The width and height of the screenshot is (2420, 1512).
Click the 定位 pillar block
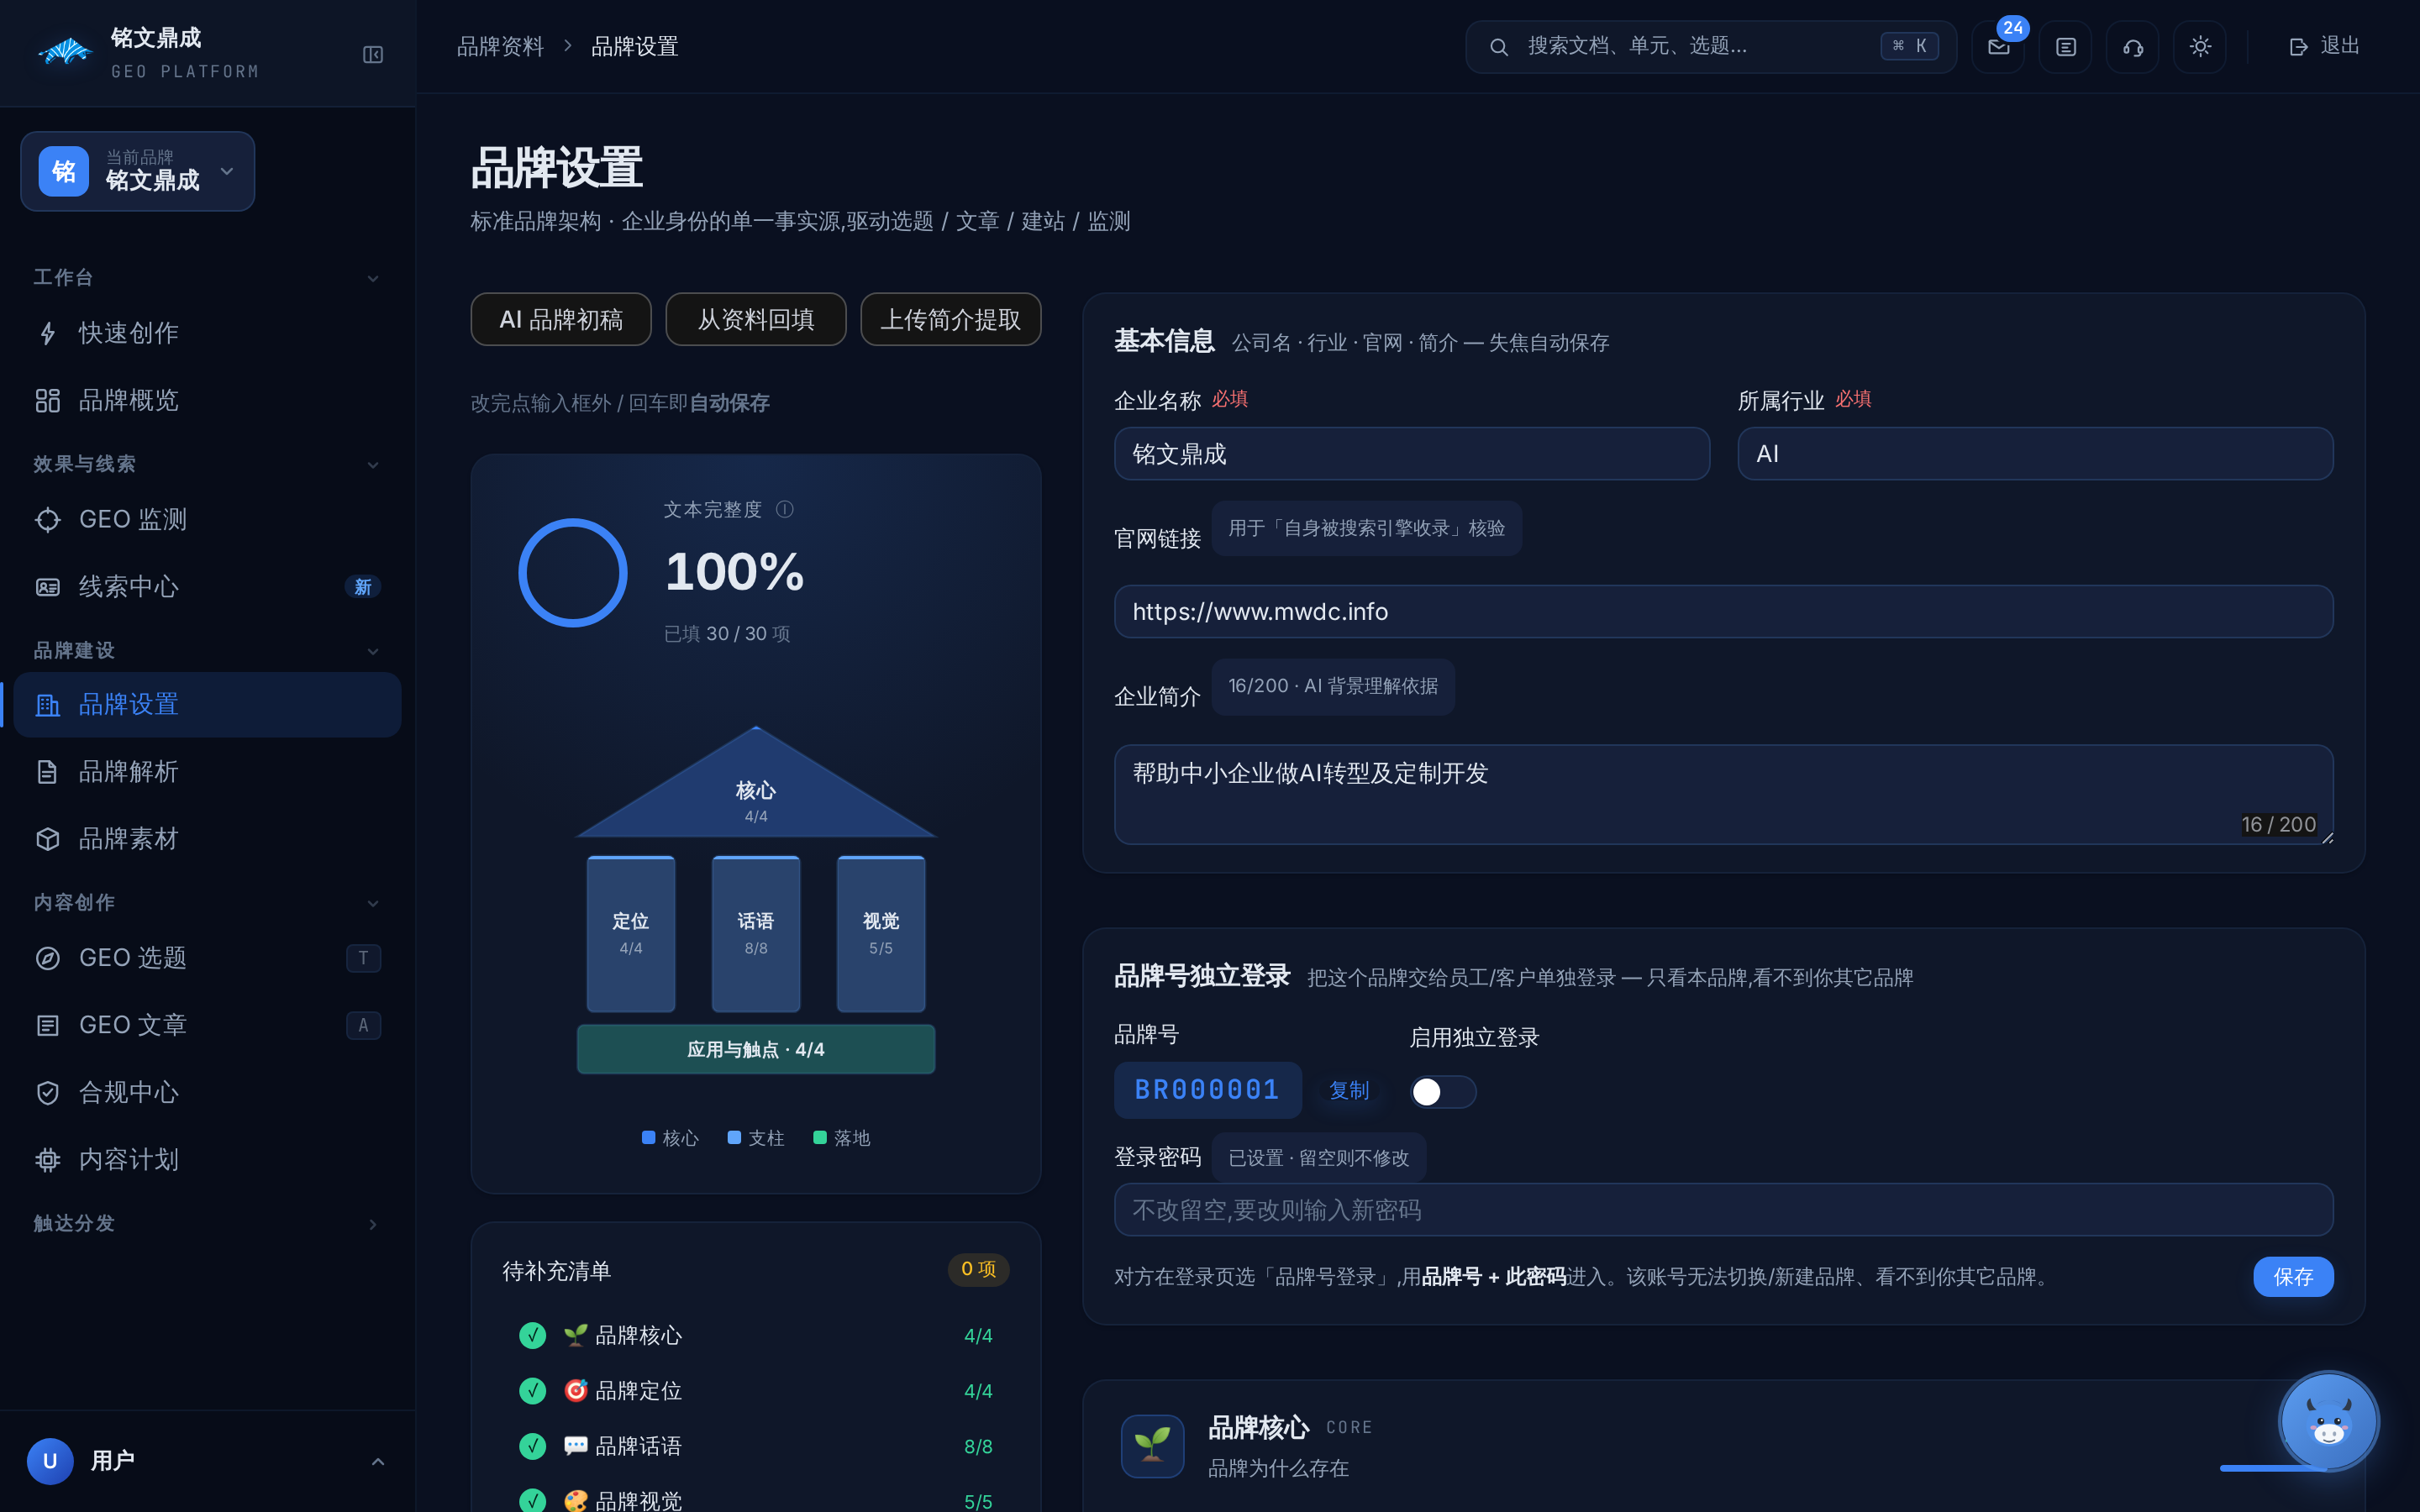click(x=631, y=933)
